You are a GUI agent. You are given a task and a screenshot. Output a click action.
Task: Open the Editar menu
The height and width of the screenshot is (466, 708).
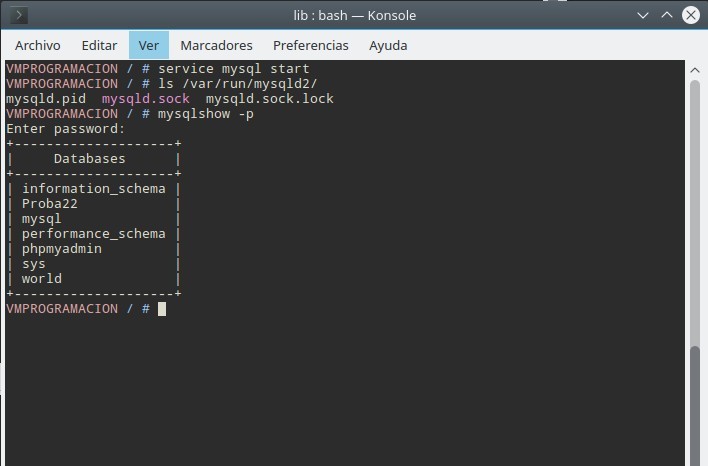pos(99,46)
